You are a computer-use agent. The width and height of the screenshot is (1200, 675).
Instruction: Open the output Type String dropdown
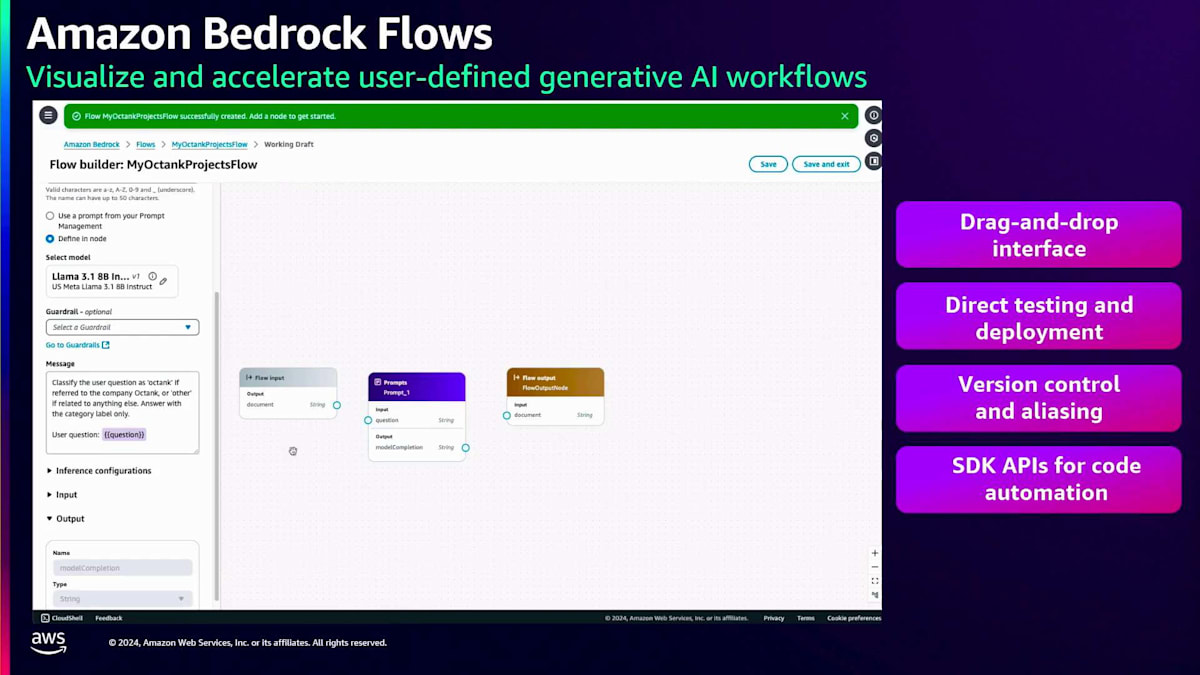(122, 599)
